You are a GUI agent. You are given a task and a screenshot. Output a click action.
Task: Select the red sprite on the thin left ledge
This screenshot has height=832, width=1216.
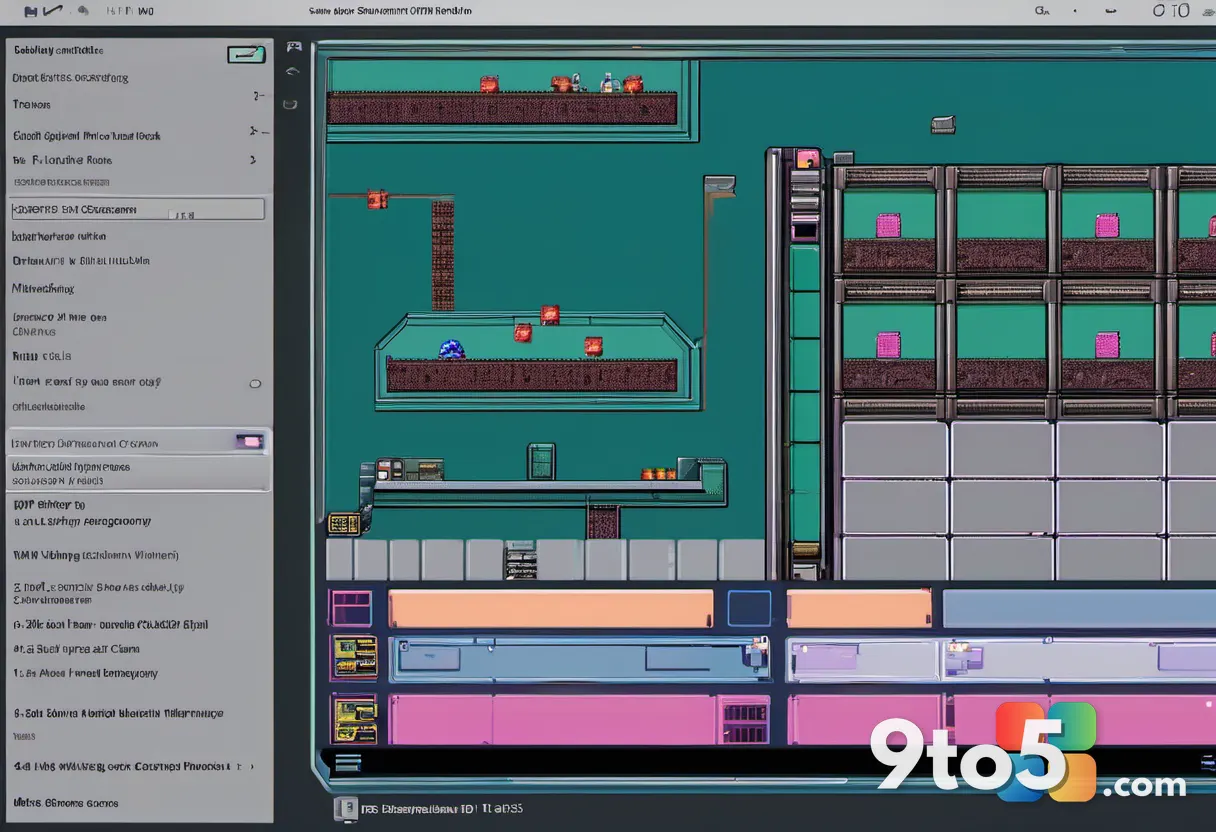tap(377, 199)
